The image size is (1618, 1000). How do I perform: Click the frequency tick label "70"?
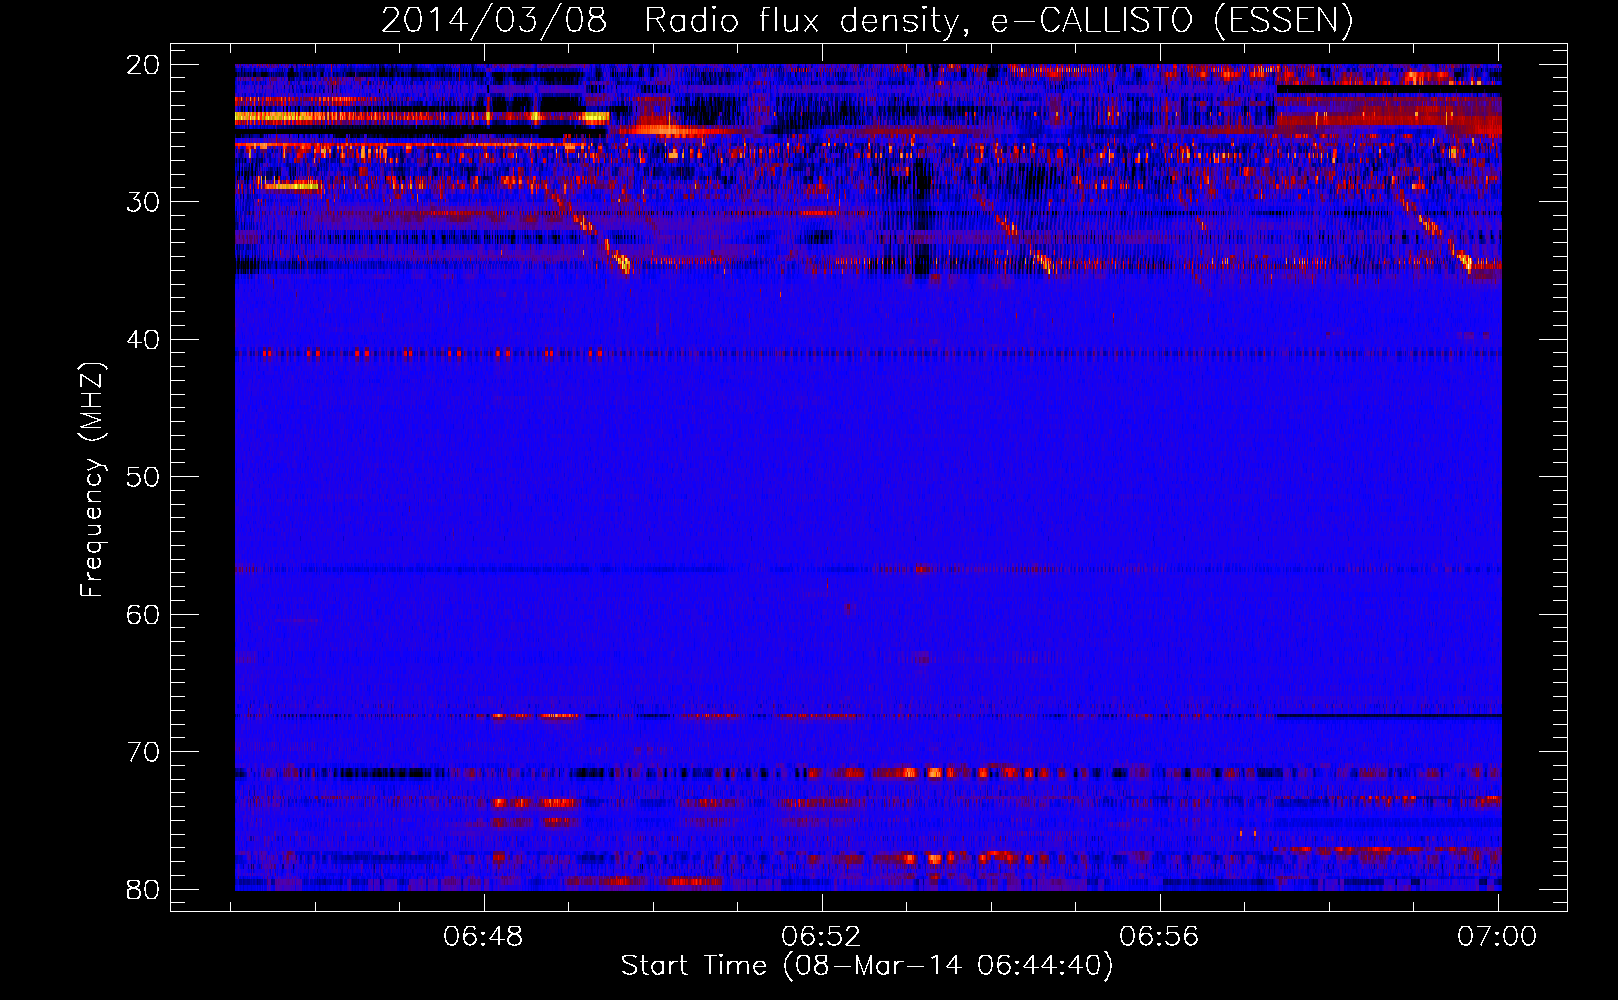point(144,752)
